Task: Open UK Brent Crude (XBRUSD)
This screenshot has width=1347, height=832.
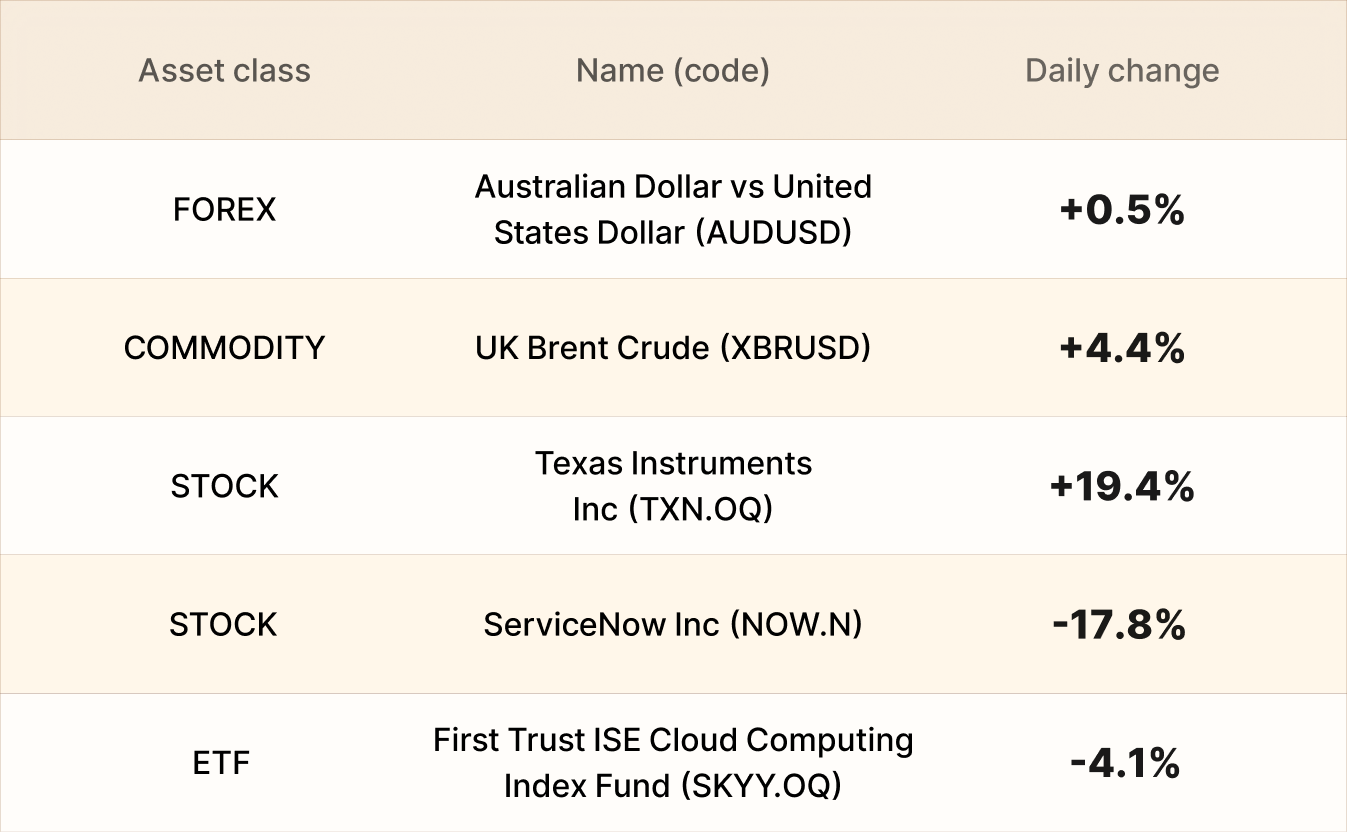Action: click(673, 348)
